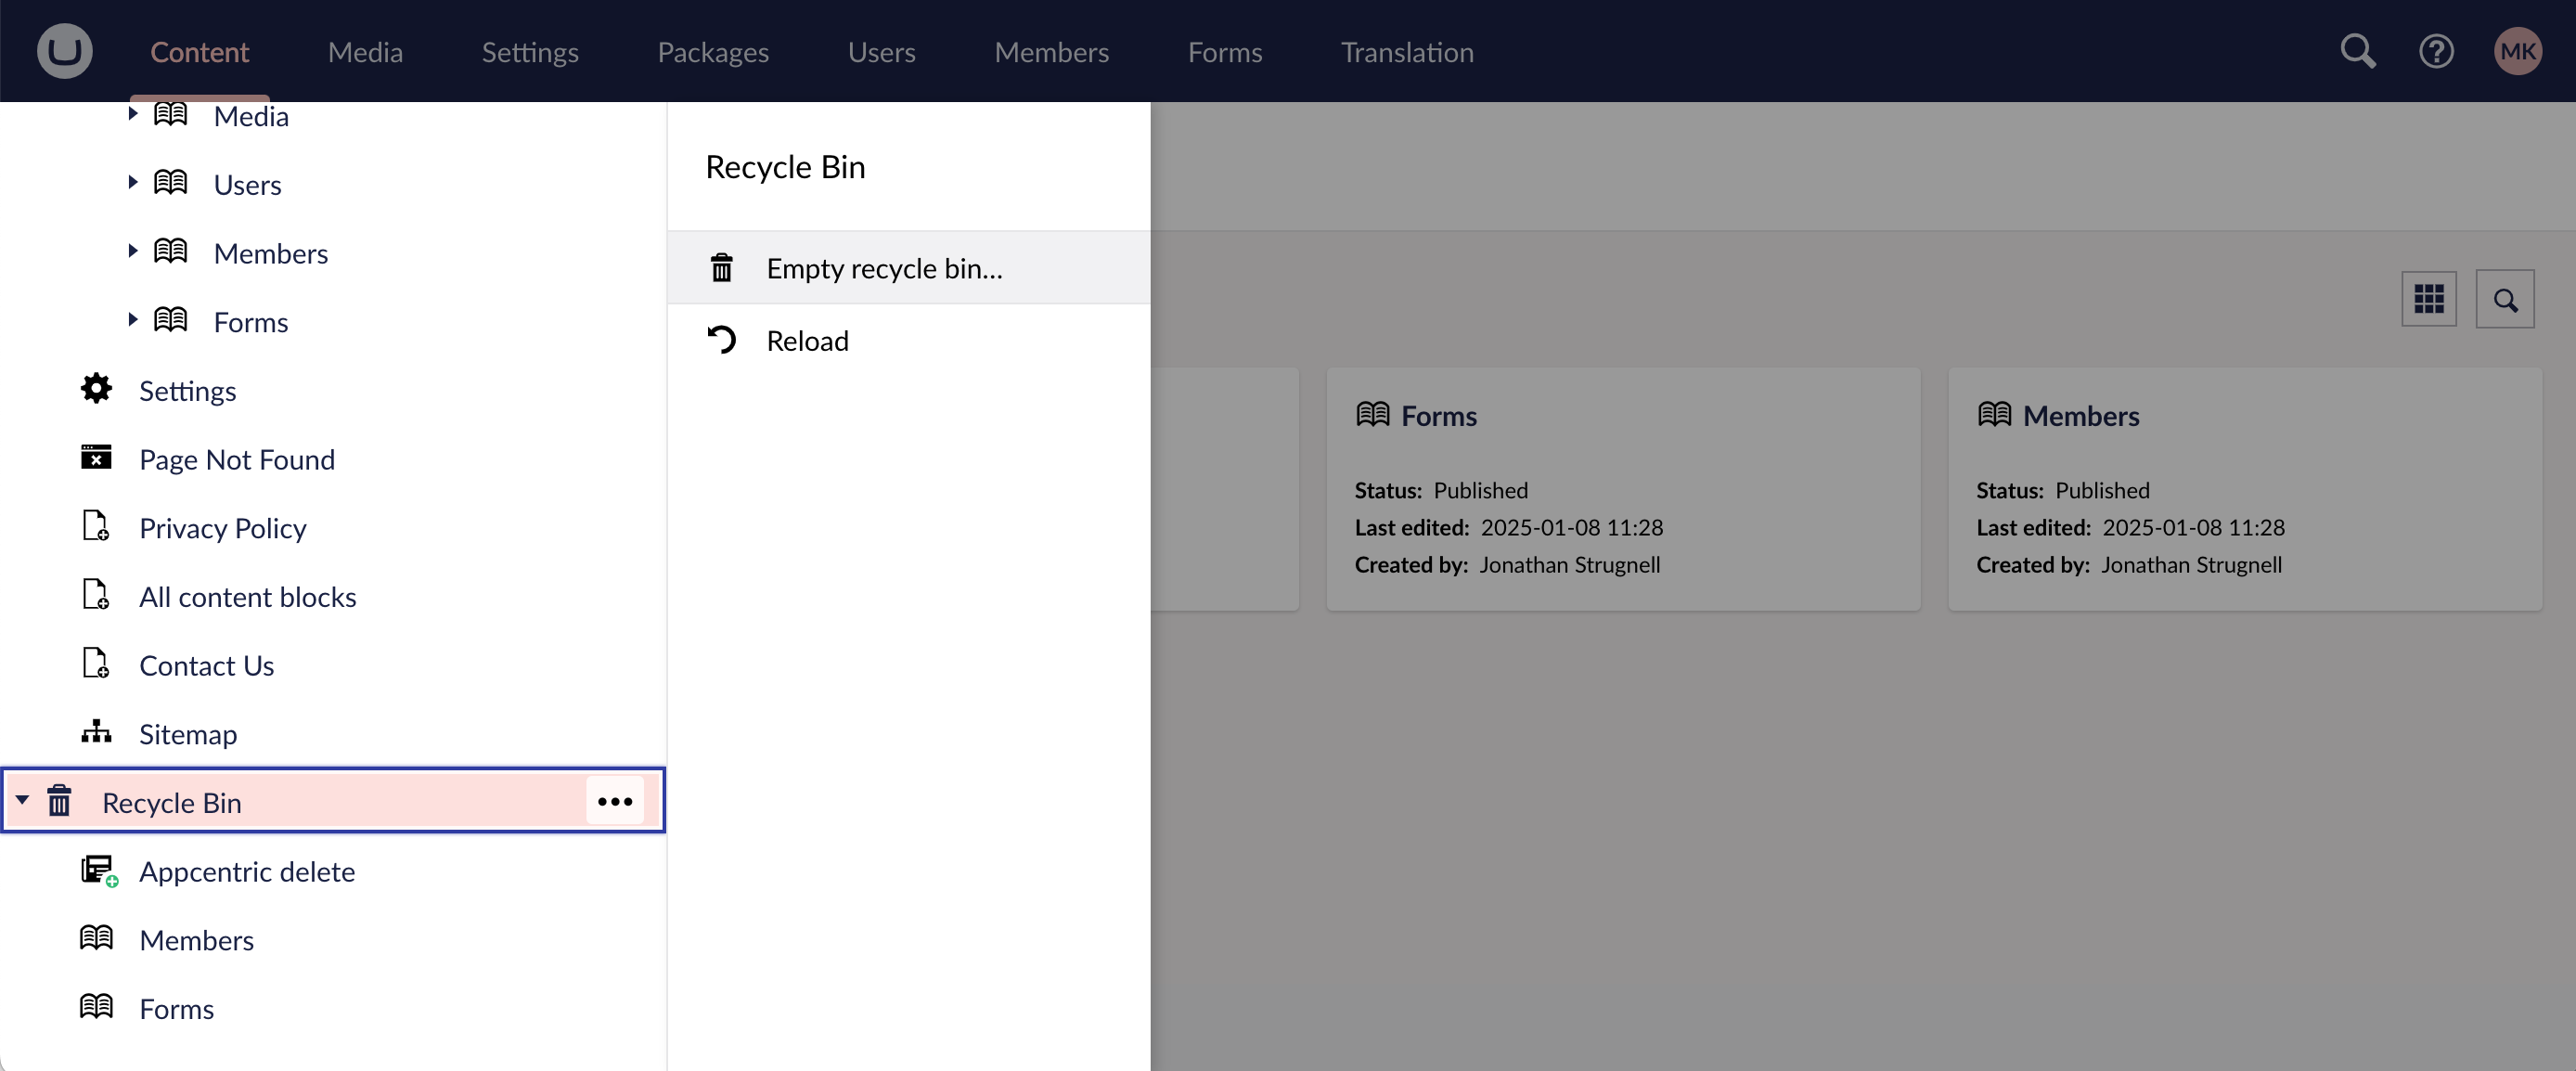Image resolution: width=2576 pixels, height=1071 pixels.
Task: Go to the Settings section tab
Action: [530, 52]
